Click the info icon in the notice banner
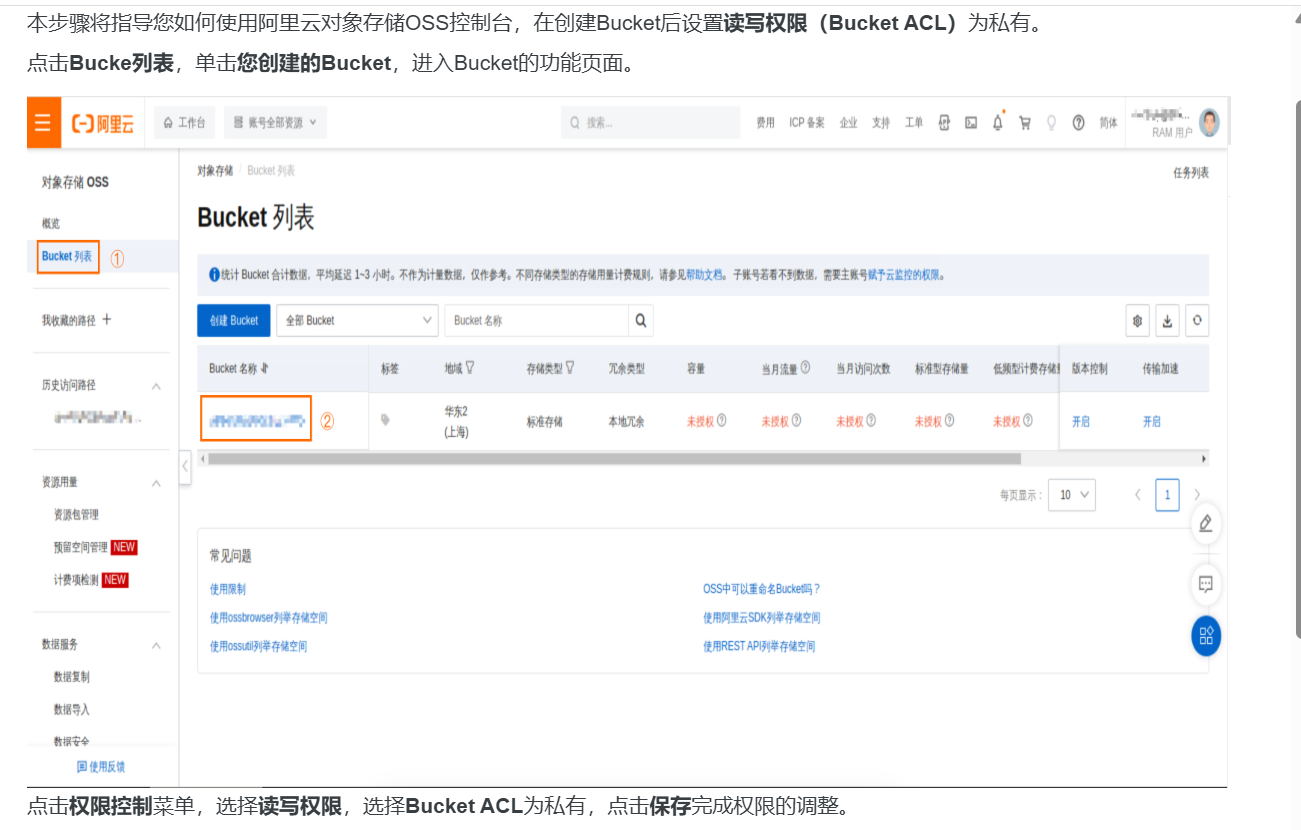 tap(214, 275)
